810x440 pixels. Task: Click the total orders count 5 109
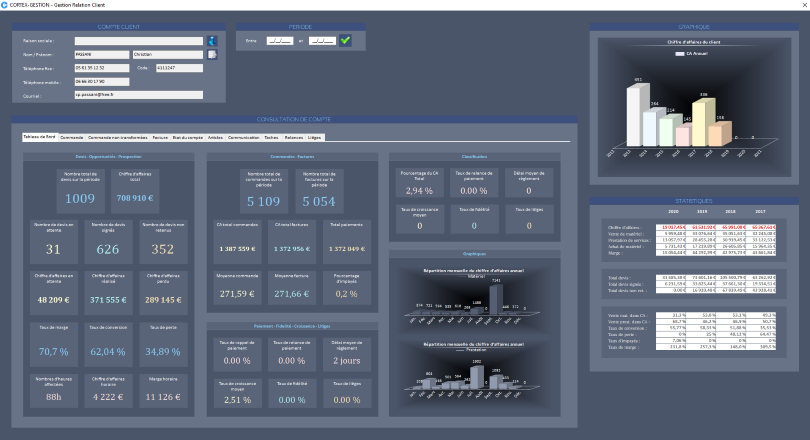click(x=263, y=201)
